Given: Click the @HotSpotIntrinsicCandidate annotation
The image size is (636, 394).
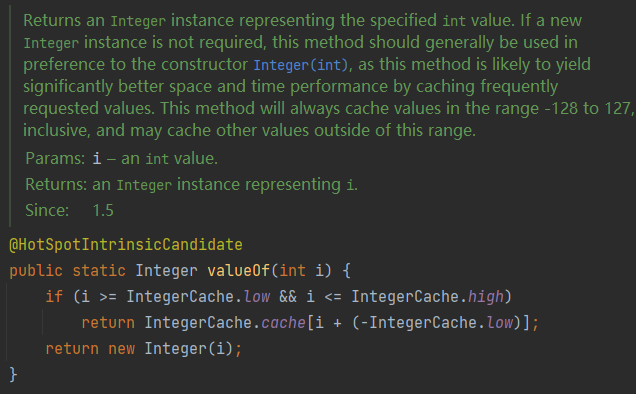Looking at the screenshot, I should pos(126,245).
